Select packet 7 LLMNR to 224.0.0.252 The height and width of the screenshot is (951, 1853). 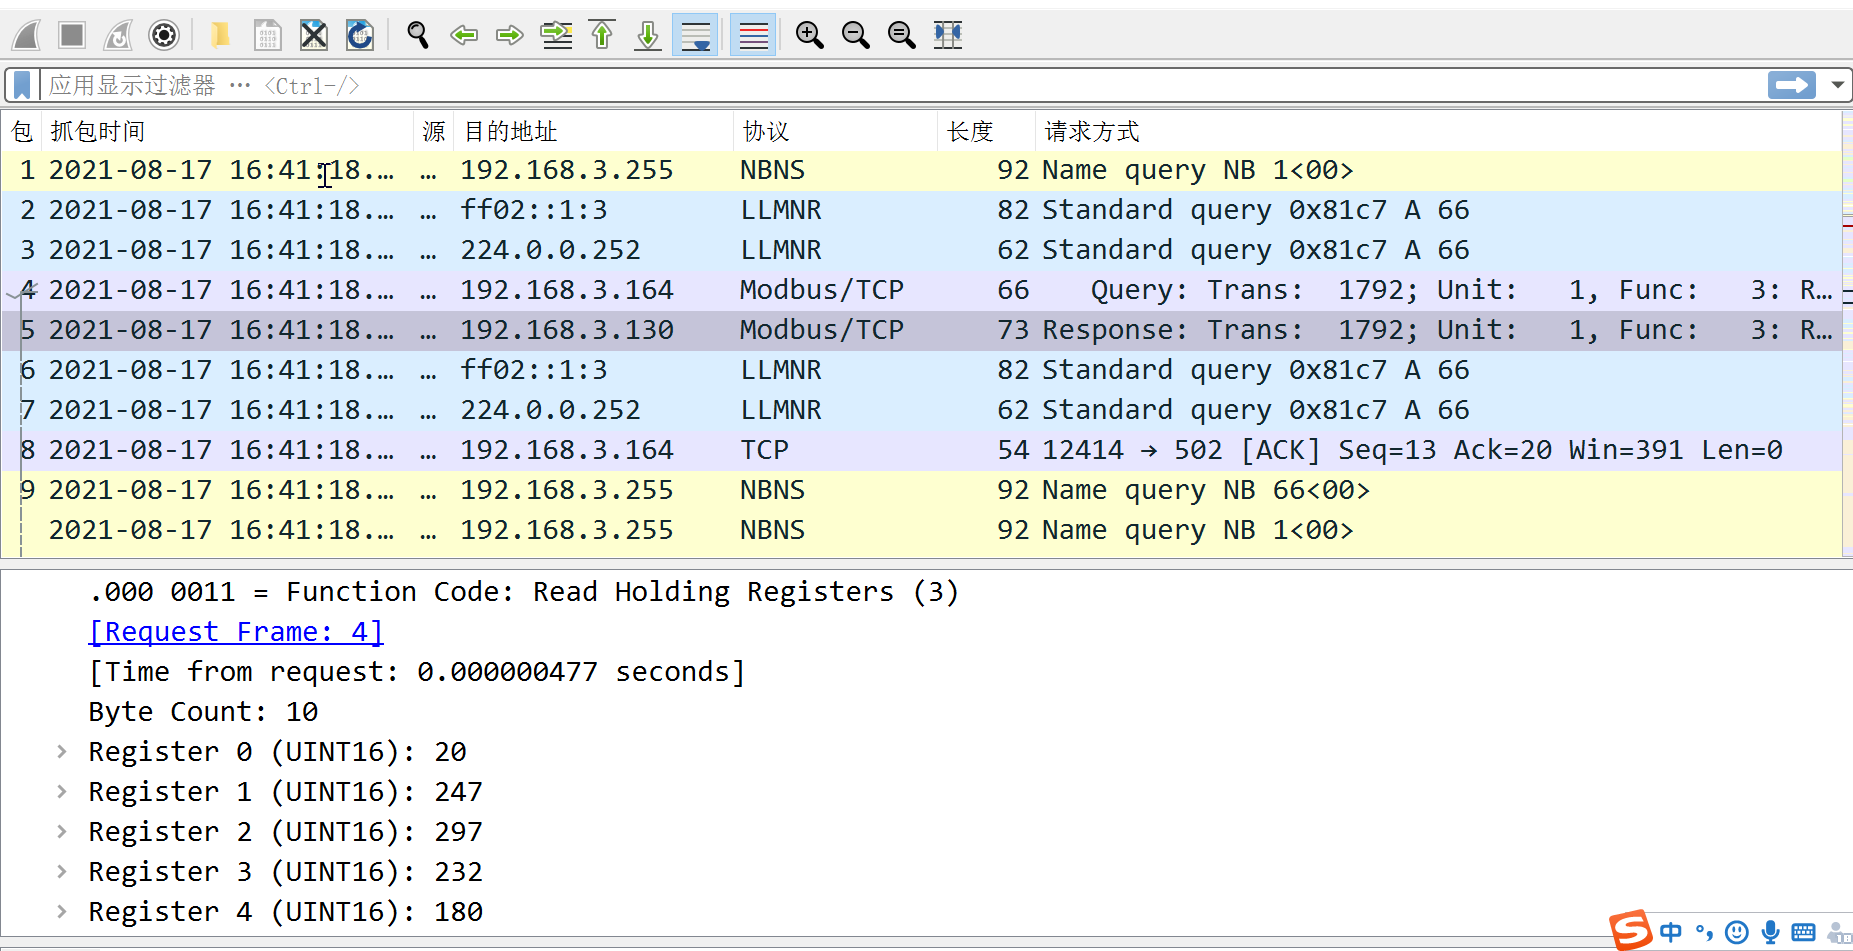pyautogui.click(x=920, y=410)
